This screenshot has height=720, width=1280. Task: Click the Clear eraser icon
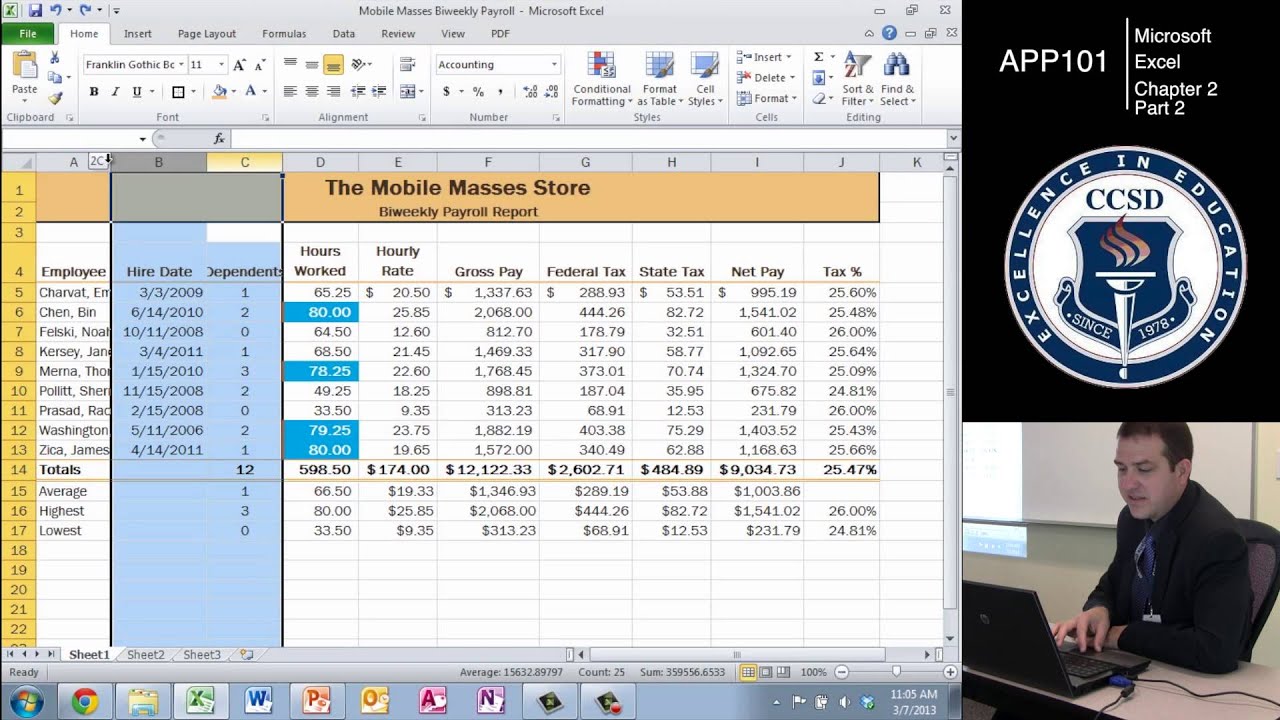click(818, 98)
